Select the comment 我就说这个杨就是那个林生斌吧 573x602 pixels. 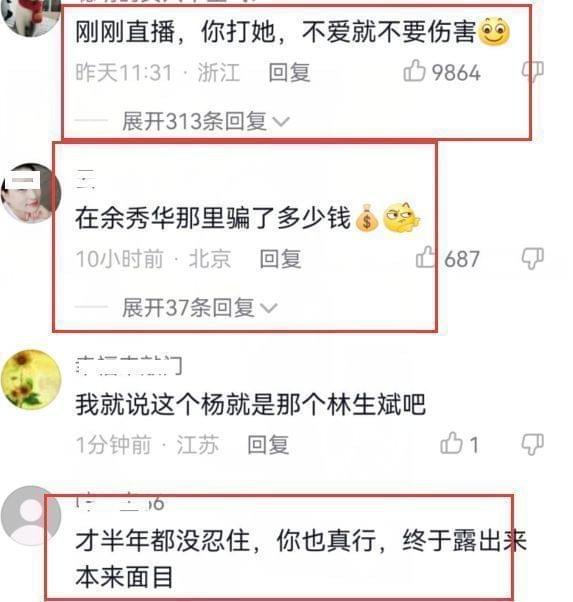pyautogui.click(x=250, y=404)
